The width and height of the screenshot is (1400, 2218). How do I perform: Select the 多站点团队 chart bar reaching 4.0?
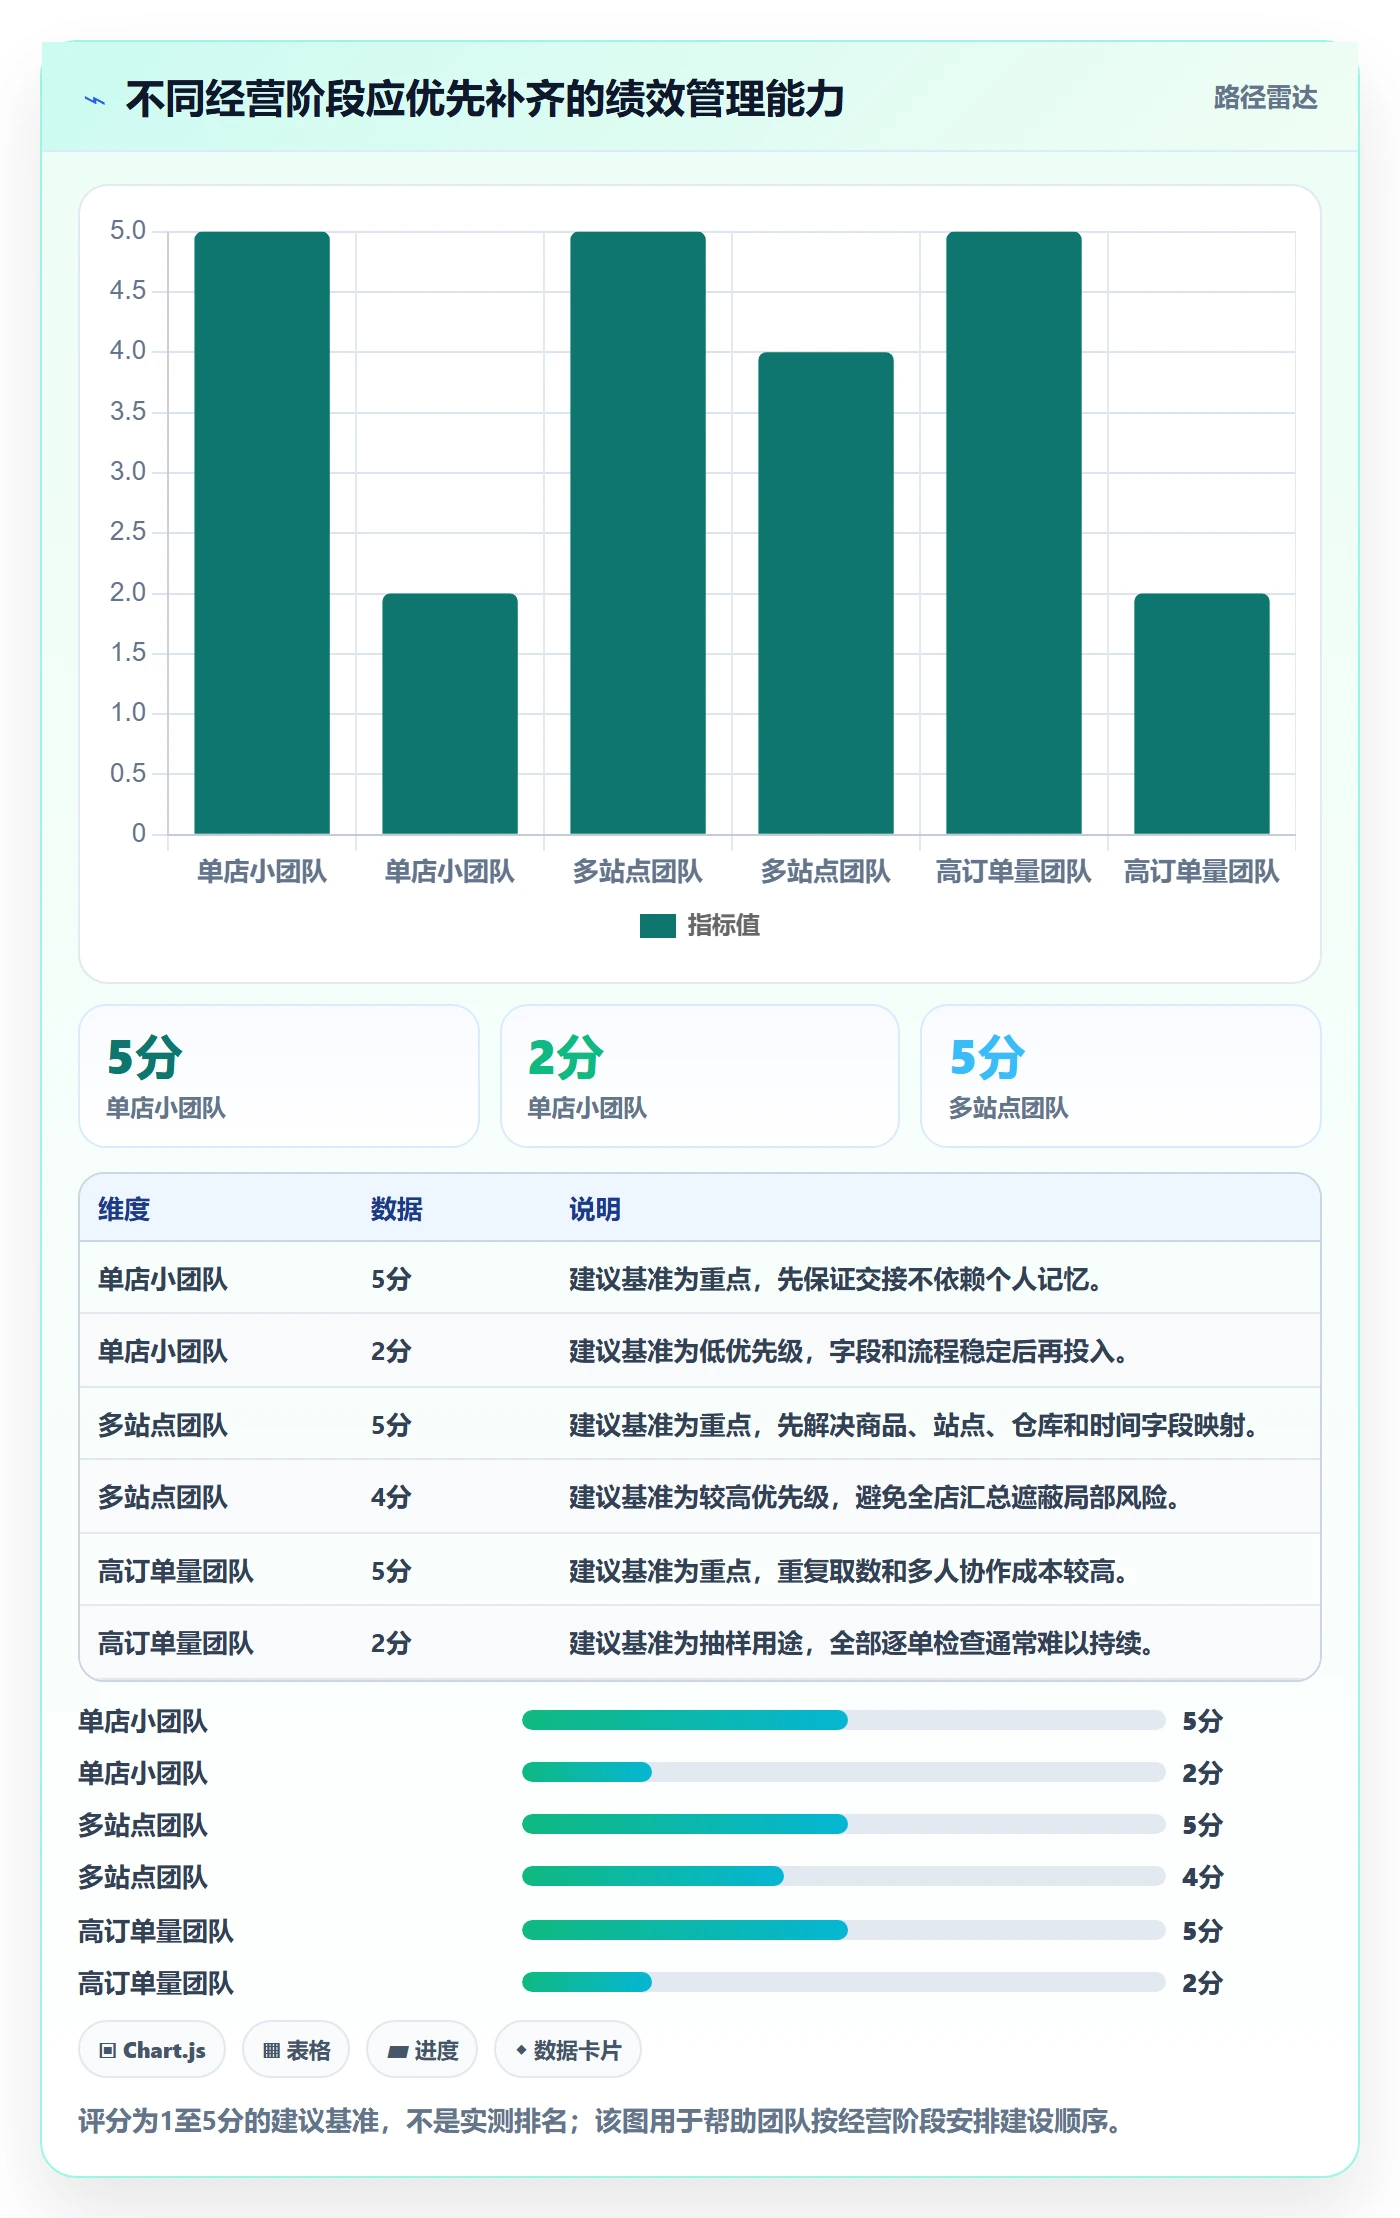pyautogui.click(x=826, y=593)
